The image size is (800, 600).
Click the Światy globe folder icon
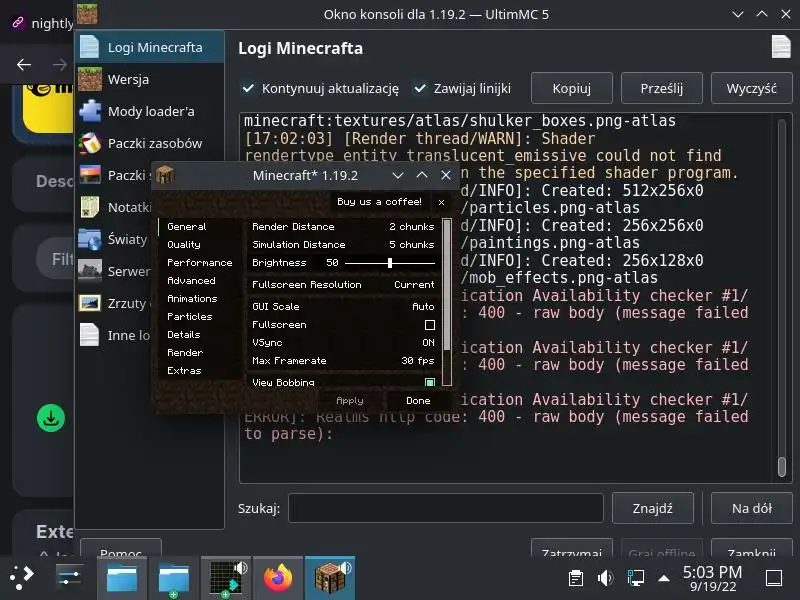(90, 239)
